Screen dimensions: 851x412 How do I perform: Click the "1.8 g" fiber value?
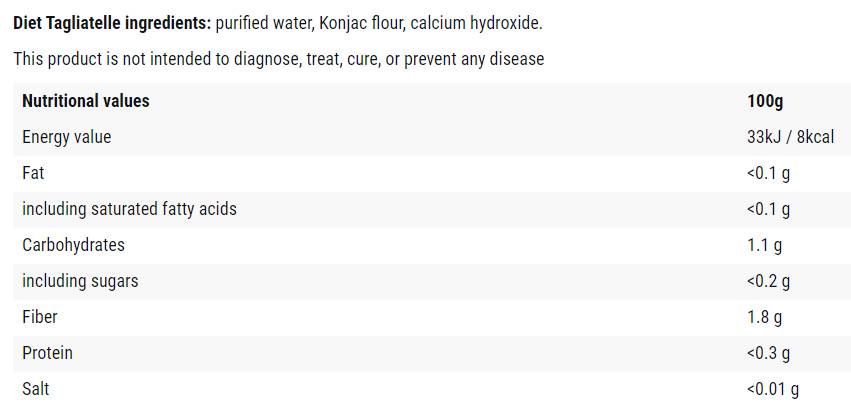click(764, 317)
